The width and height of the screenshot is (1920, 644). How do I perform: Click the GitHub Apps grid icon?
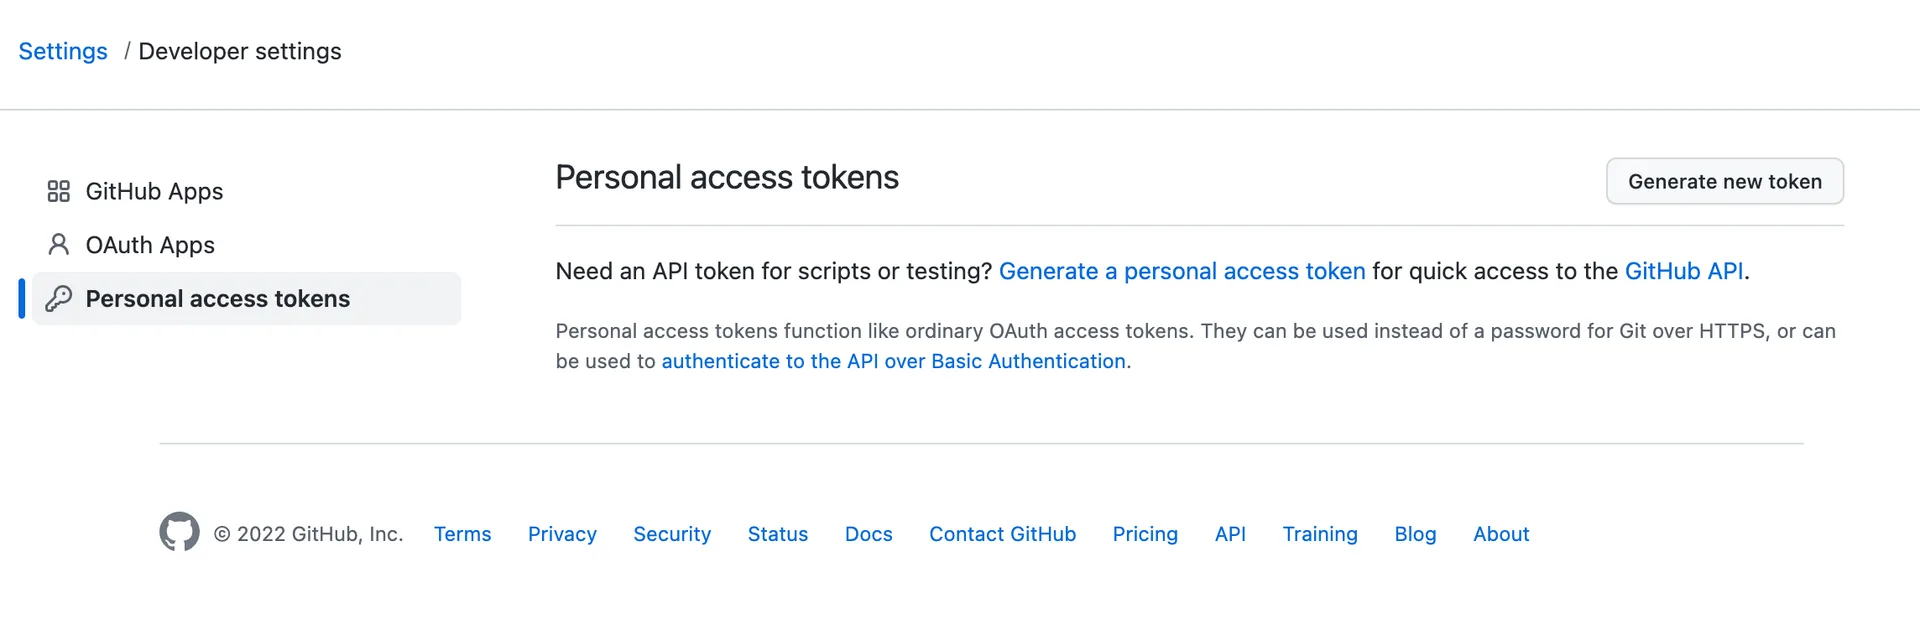point(59,191)
